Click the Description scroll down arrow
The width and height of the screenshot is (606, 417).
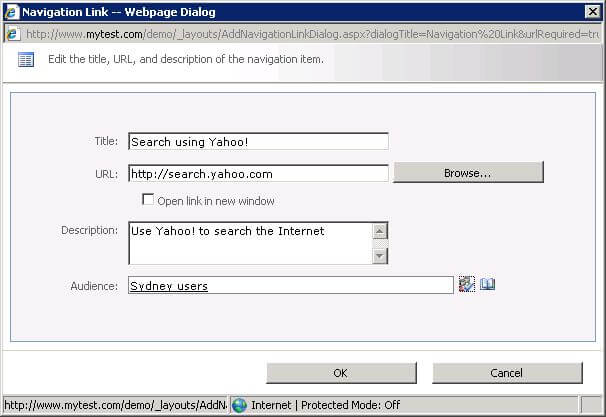point(380,256)
